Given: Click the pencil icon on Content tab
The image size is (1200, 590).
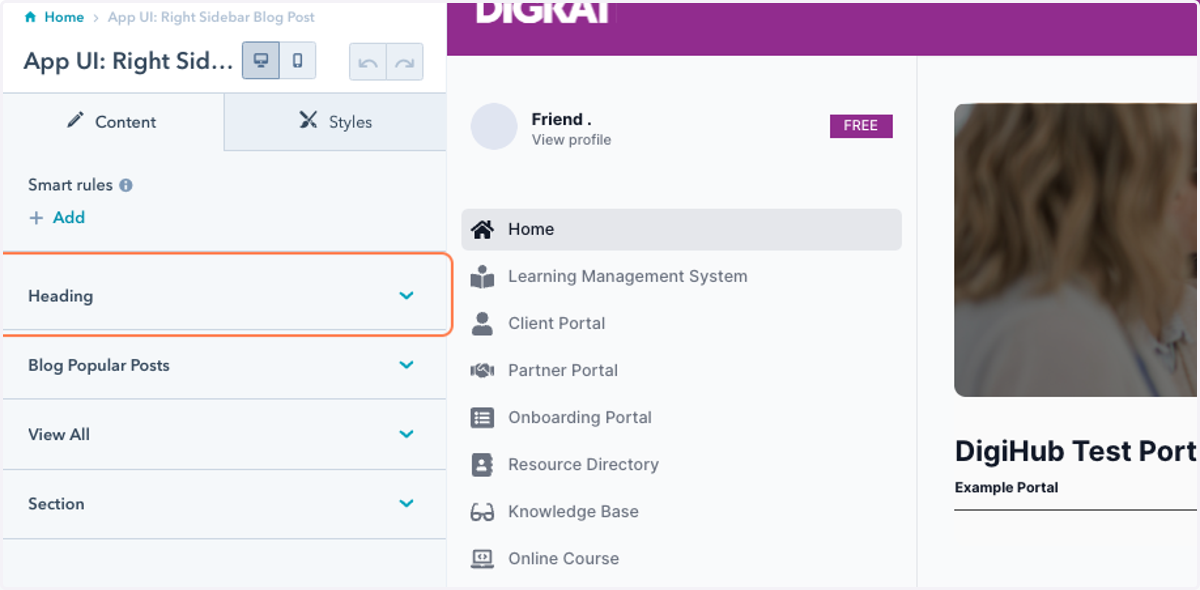Looking at the screenshot, I should (75, 120).
